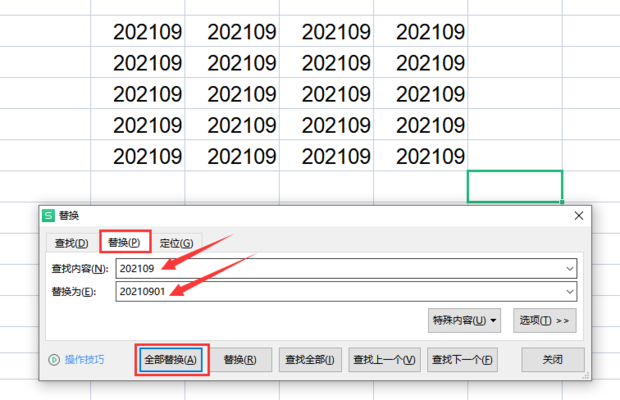Select the first 202109 cell in top row
Image resolution: width=620 pixels, height=400 pixels.
[147, 32]
